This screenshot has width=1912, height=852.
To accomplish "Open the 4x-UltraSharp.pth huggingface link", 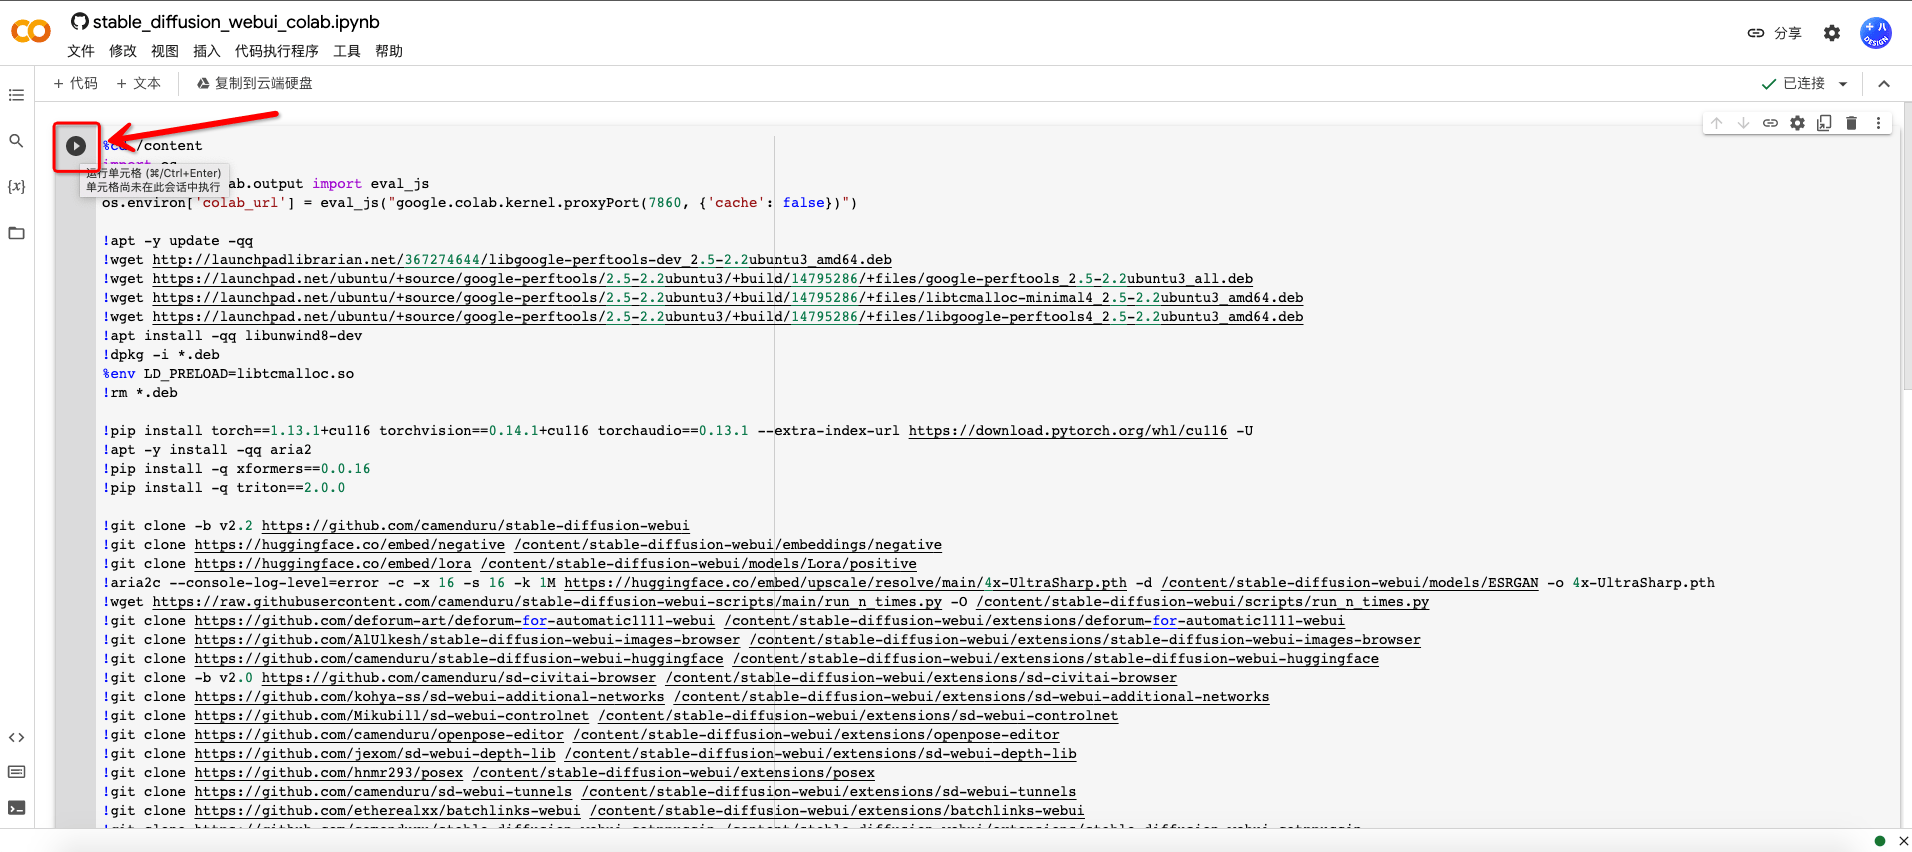I will click(x=845, y=583).
